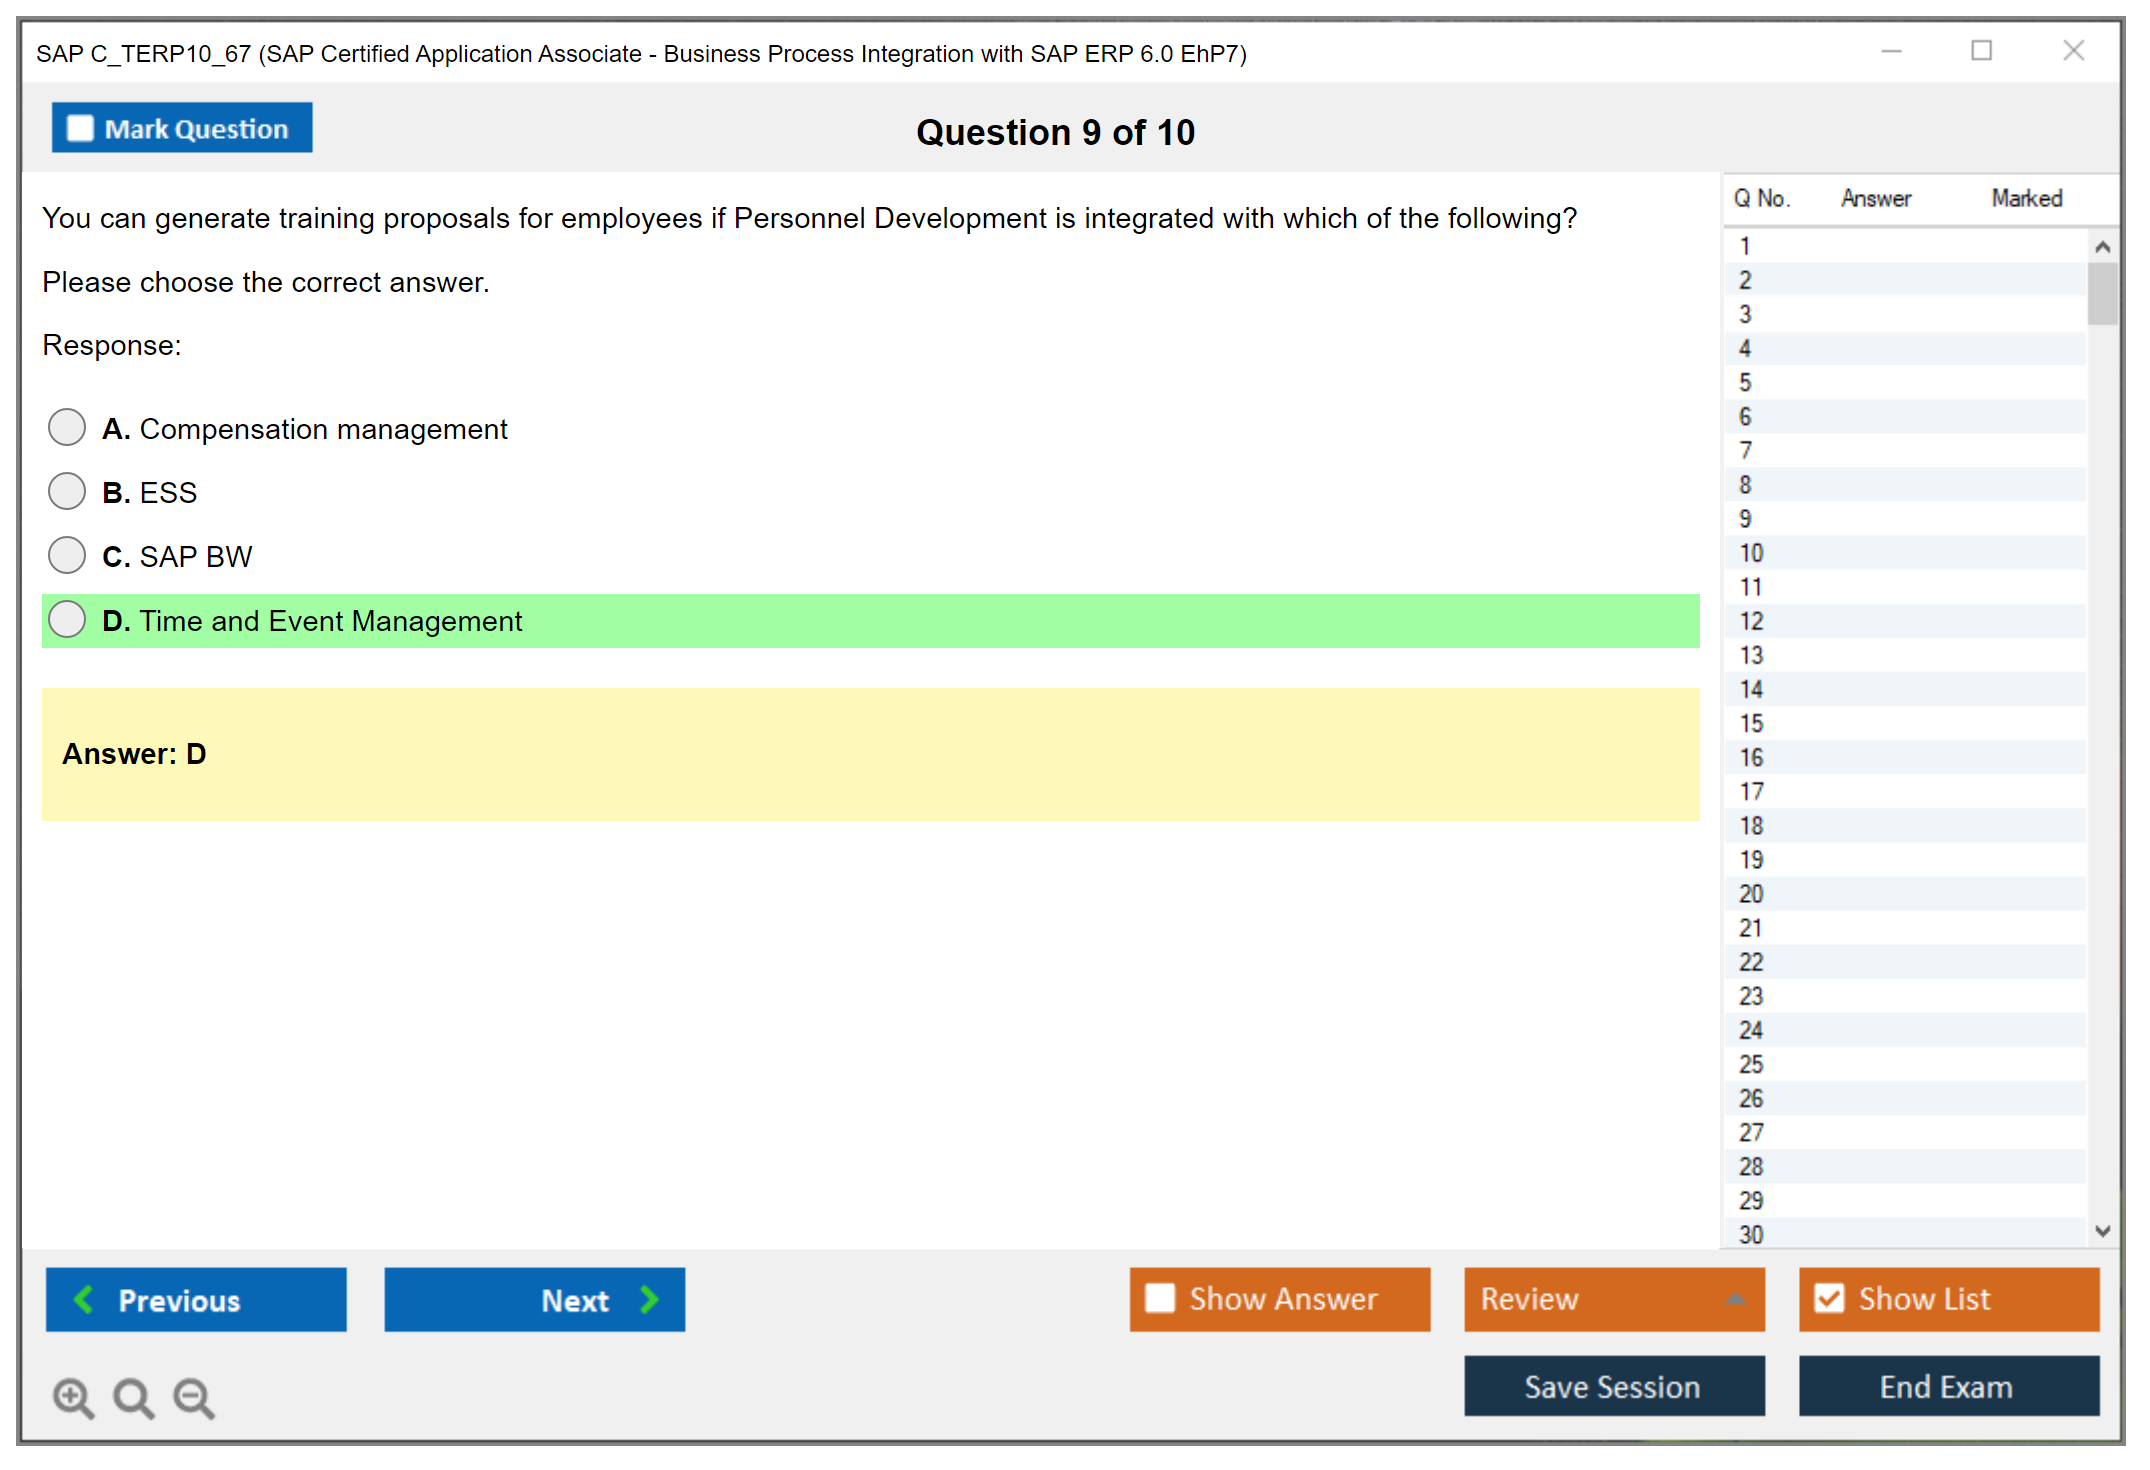Click the reset zoom magnifier icon

coord(132,1397)
